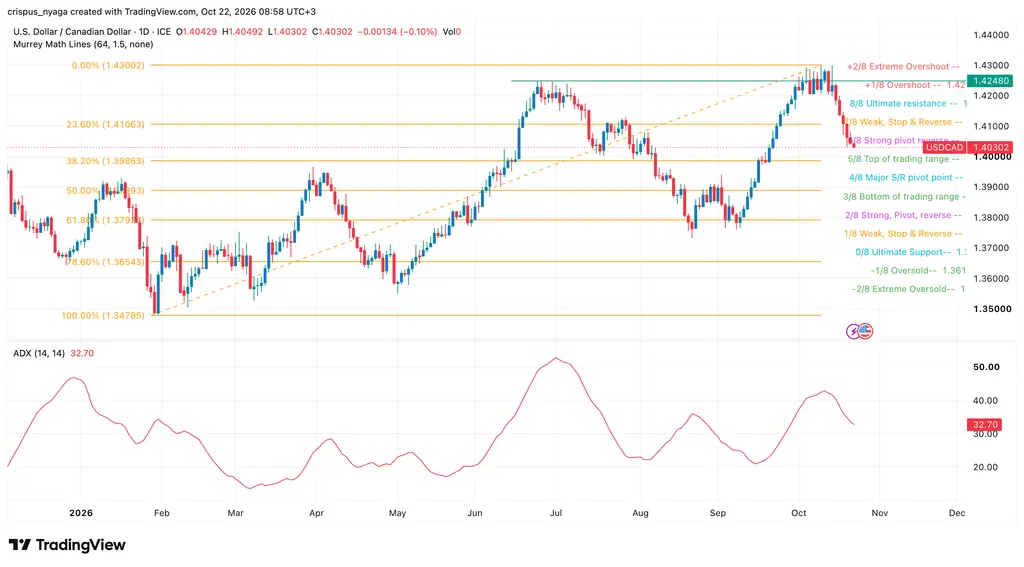
Task: Click the 38.20% (1.39863) Fibonacci label
Action: tap(104, 161)
